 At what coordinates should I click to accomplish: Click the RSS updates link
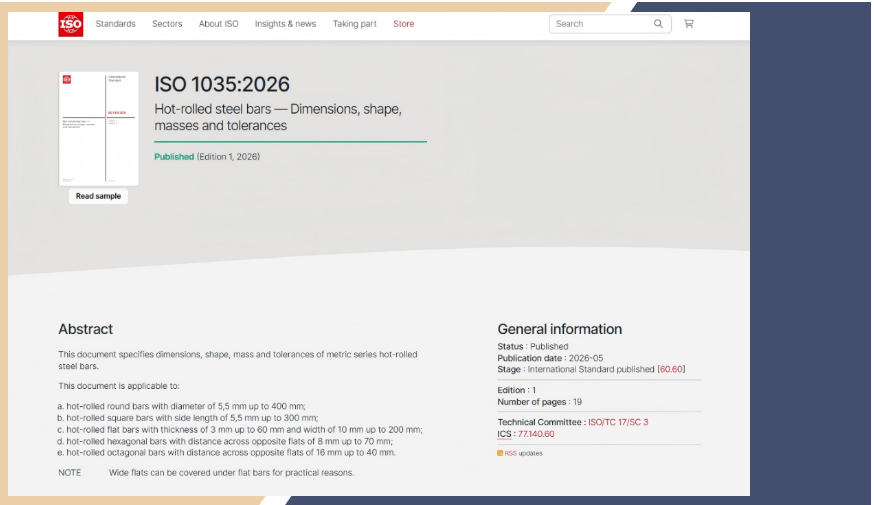point(523,453)
